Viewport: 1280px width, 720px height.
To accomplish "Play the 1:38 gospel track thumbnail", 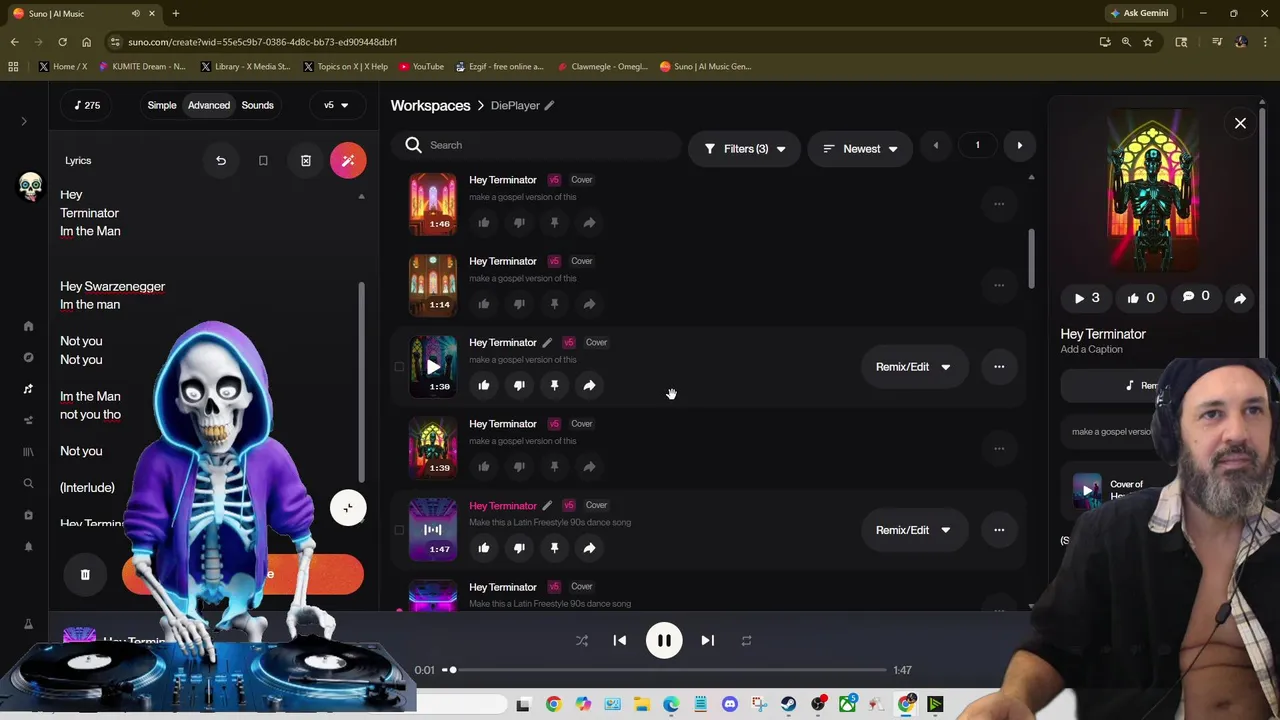I will pos(433,366).
